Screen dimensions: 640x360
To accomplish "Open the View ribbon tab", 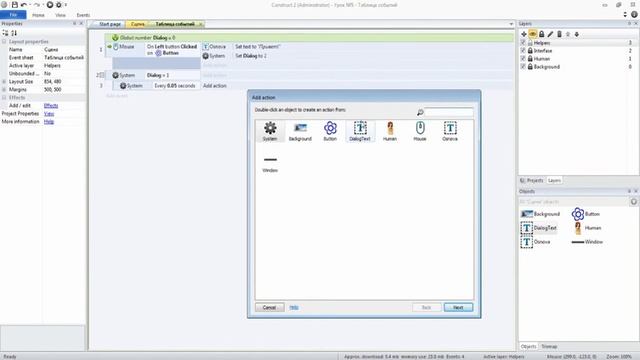I will coord(60,15).
